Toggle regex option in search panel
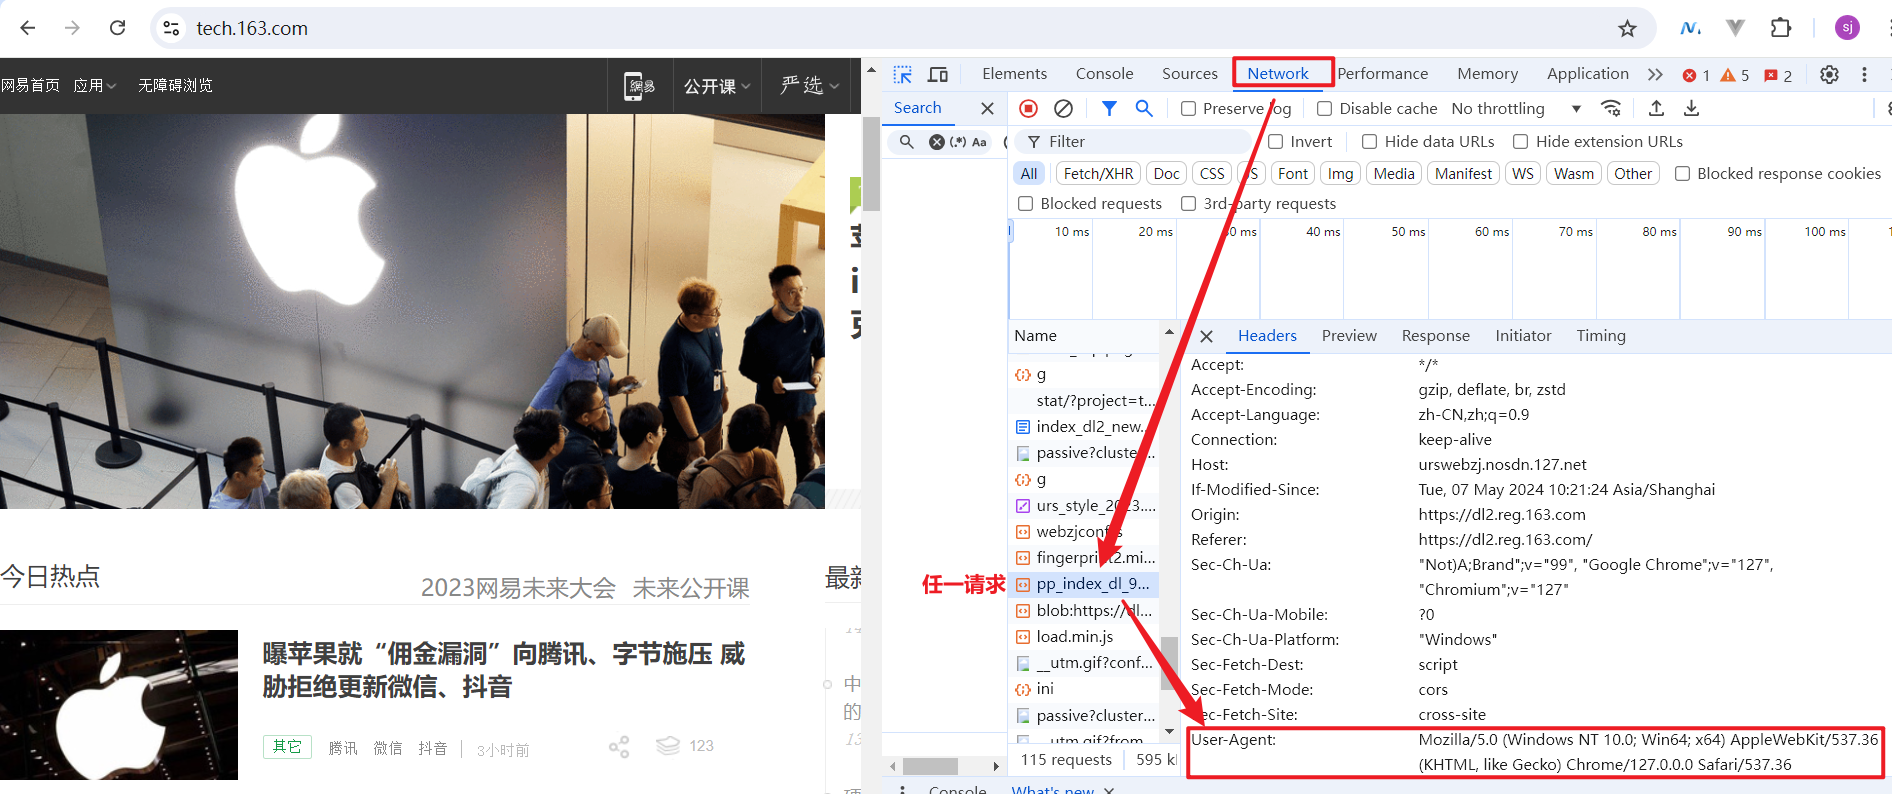 click(x=958, y=142)
